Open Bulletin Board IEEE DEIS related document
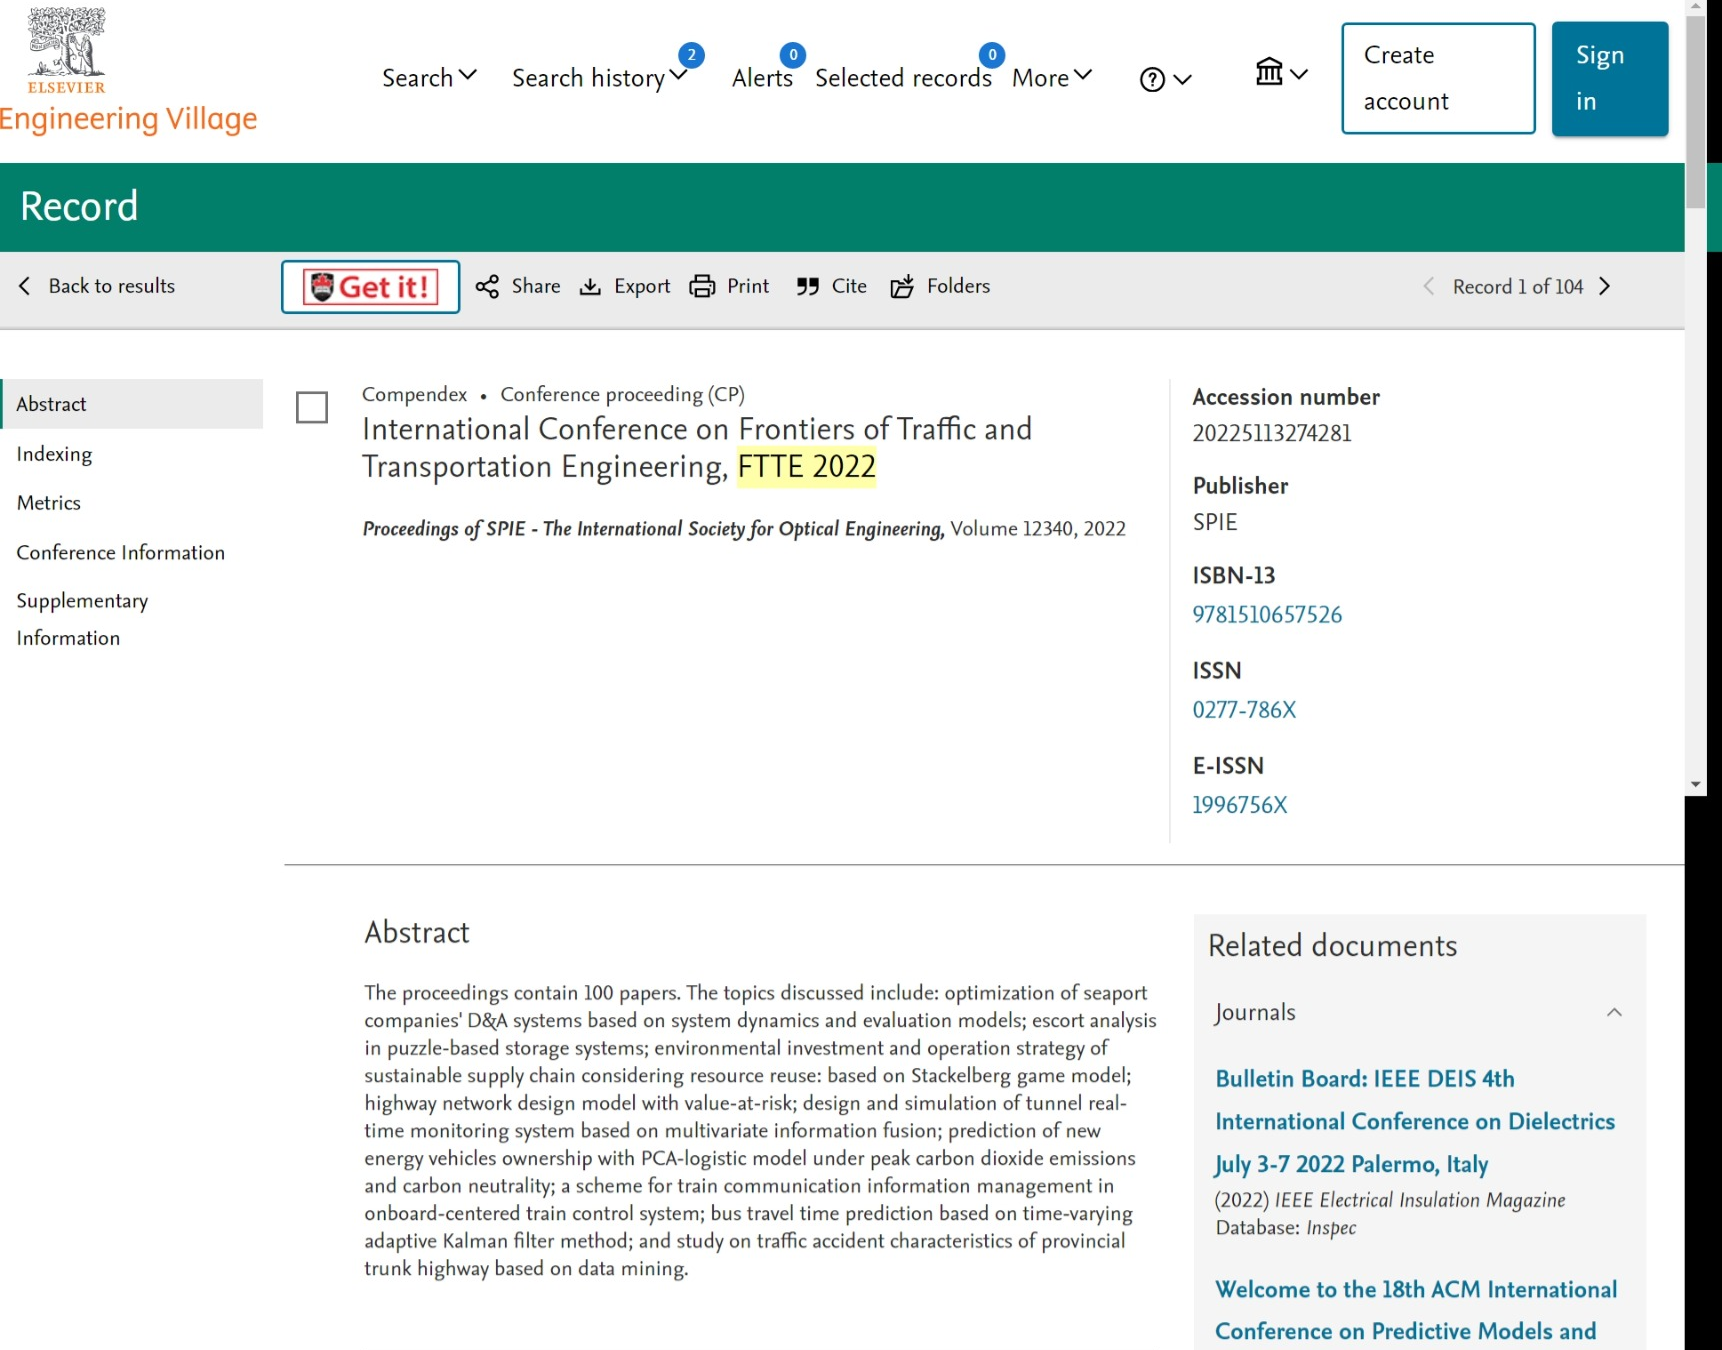Viewport: 1722px width, 1350px height. [1415, 1121]
